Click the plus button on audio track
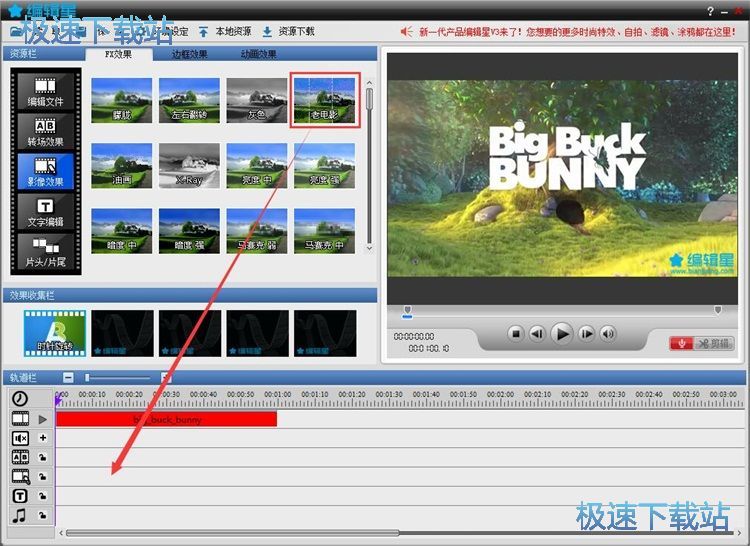The image size is (750, 546). click(43, 437)
